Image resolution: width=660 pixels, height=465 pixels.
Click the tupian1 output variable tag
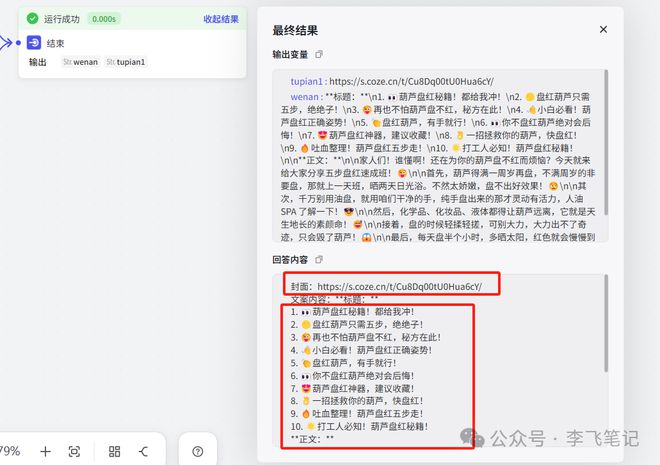coord(126,62)
